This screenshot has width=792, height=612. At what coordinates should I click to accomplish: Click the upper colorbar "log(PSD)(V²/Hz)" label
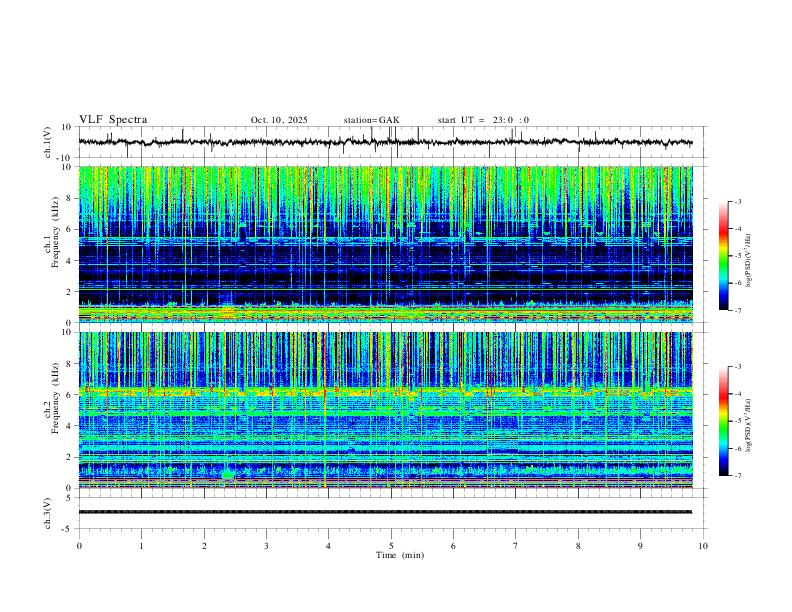coord(748,261)
